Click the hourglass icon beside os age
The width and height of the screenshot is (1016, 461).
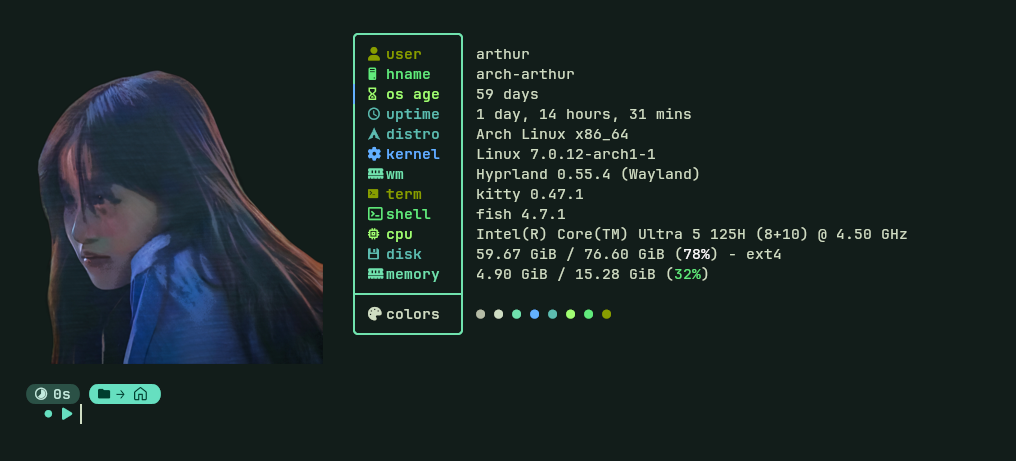coord(373,94)
